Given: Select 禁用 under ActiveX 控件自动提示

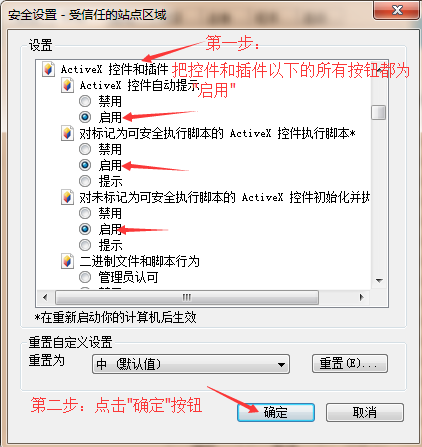Looking at the screenshot, I should click(x=85, y=101).
